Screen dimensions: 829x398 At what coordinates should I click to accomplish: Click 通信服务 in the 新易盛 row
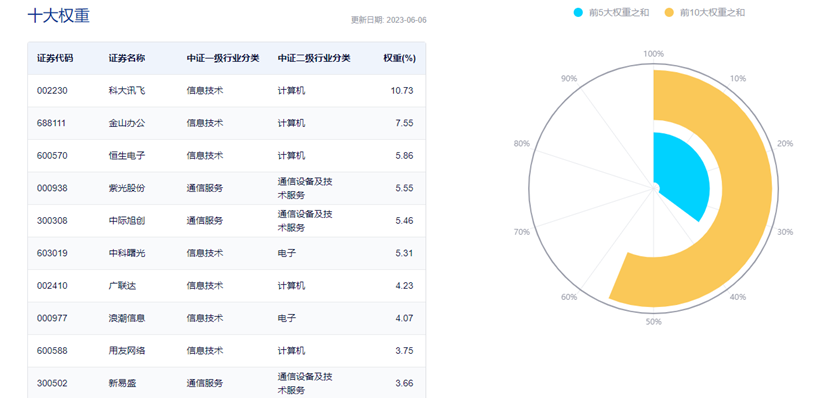[x=205, y=383]
